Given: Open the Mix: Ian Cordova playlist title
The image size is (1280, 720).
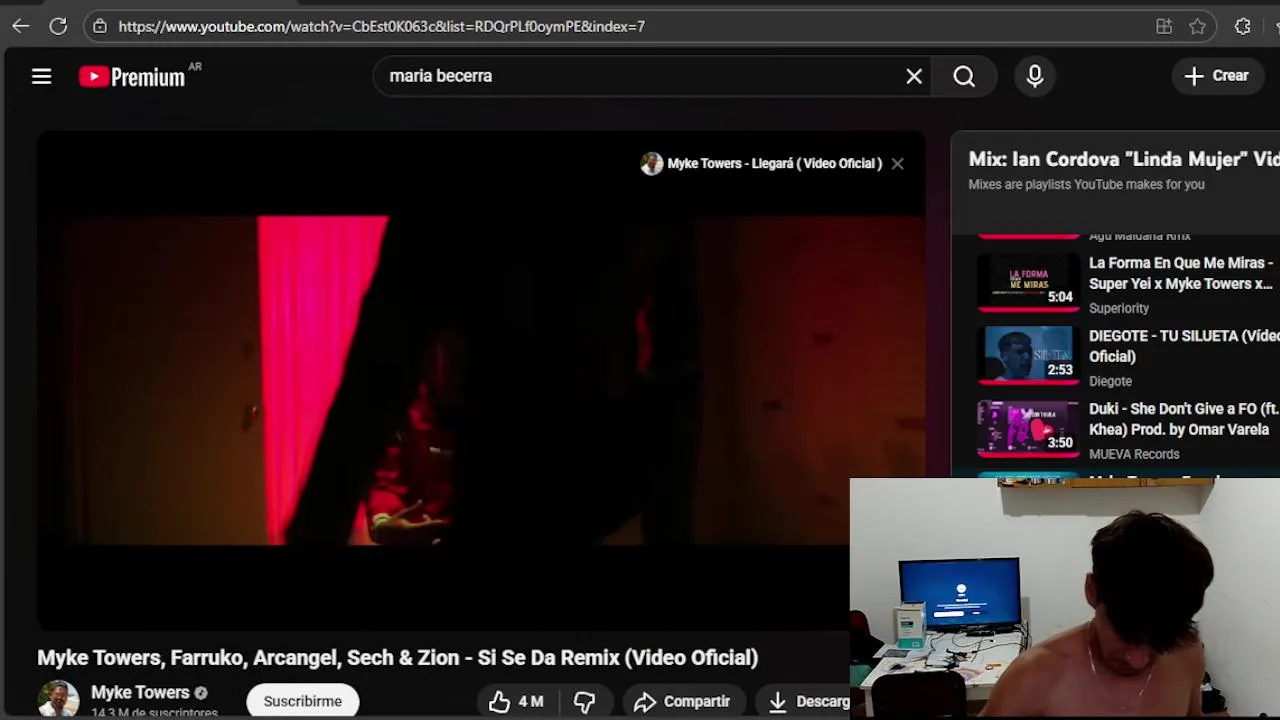Looking at the screenshot, I should 1124,159.
